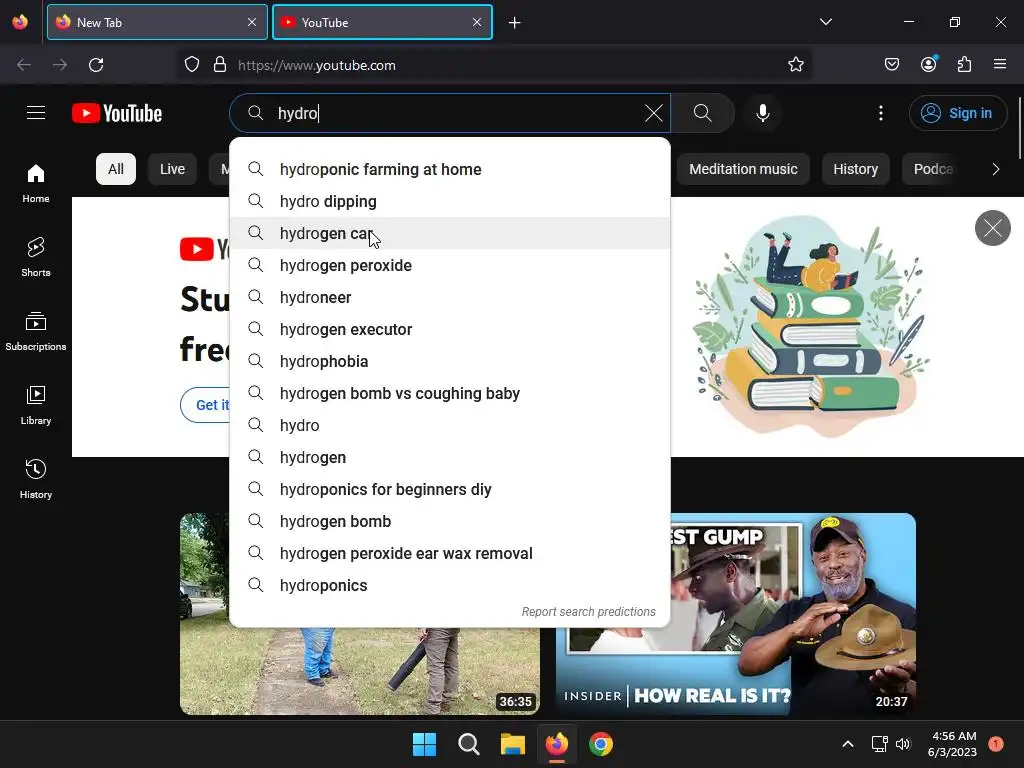
Task: Choose suggestion hydrogen bomb vs coughing baby
Action: [x=450, y=393]
